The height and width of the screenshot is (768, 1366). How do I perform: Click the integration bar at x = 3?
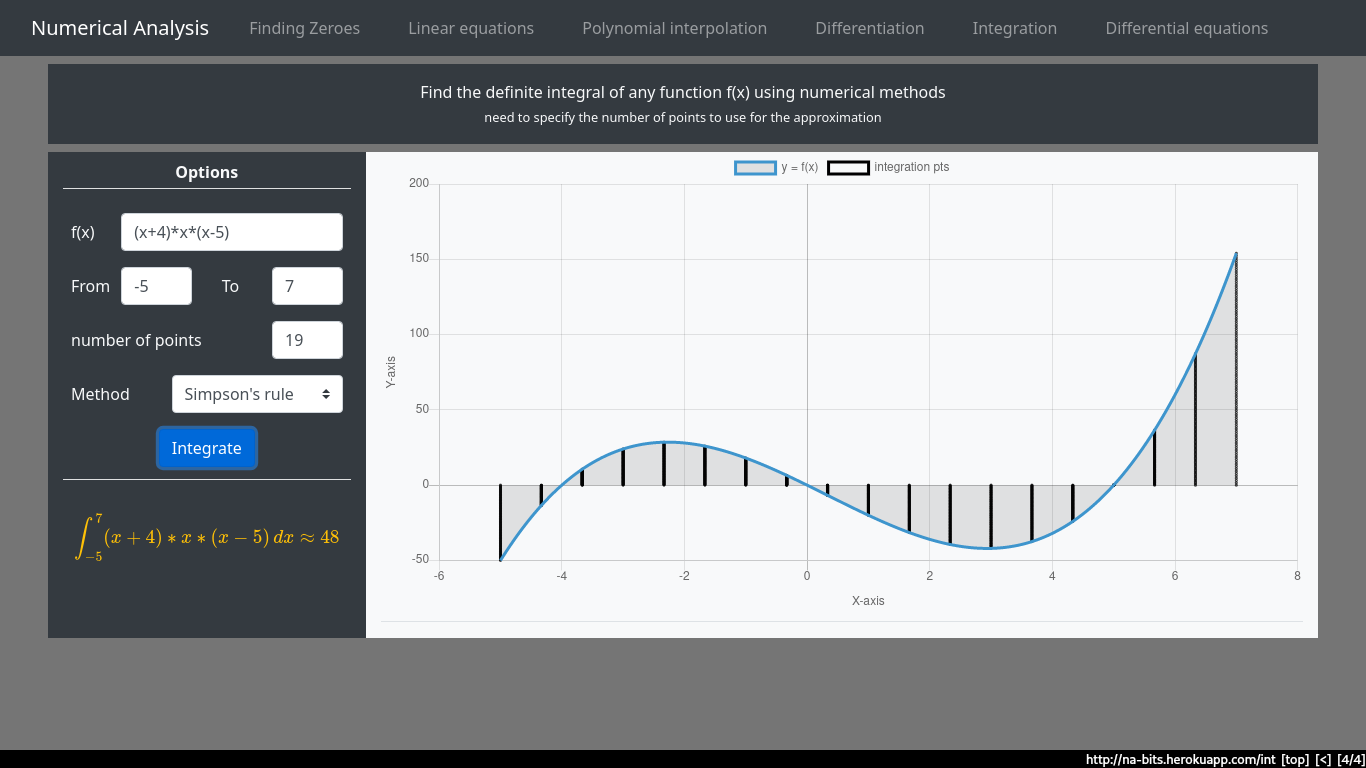click(991, 516)
